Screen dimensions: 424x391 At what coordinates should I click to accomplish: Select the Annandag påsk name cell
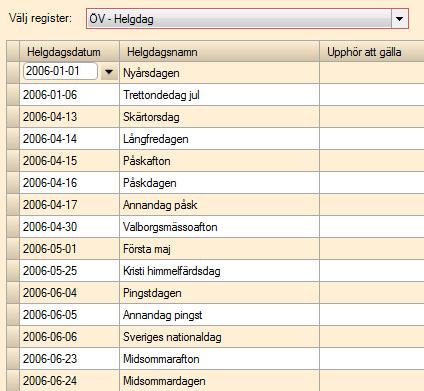[219, 205]
